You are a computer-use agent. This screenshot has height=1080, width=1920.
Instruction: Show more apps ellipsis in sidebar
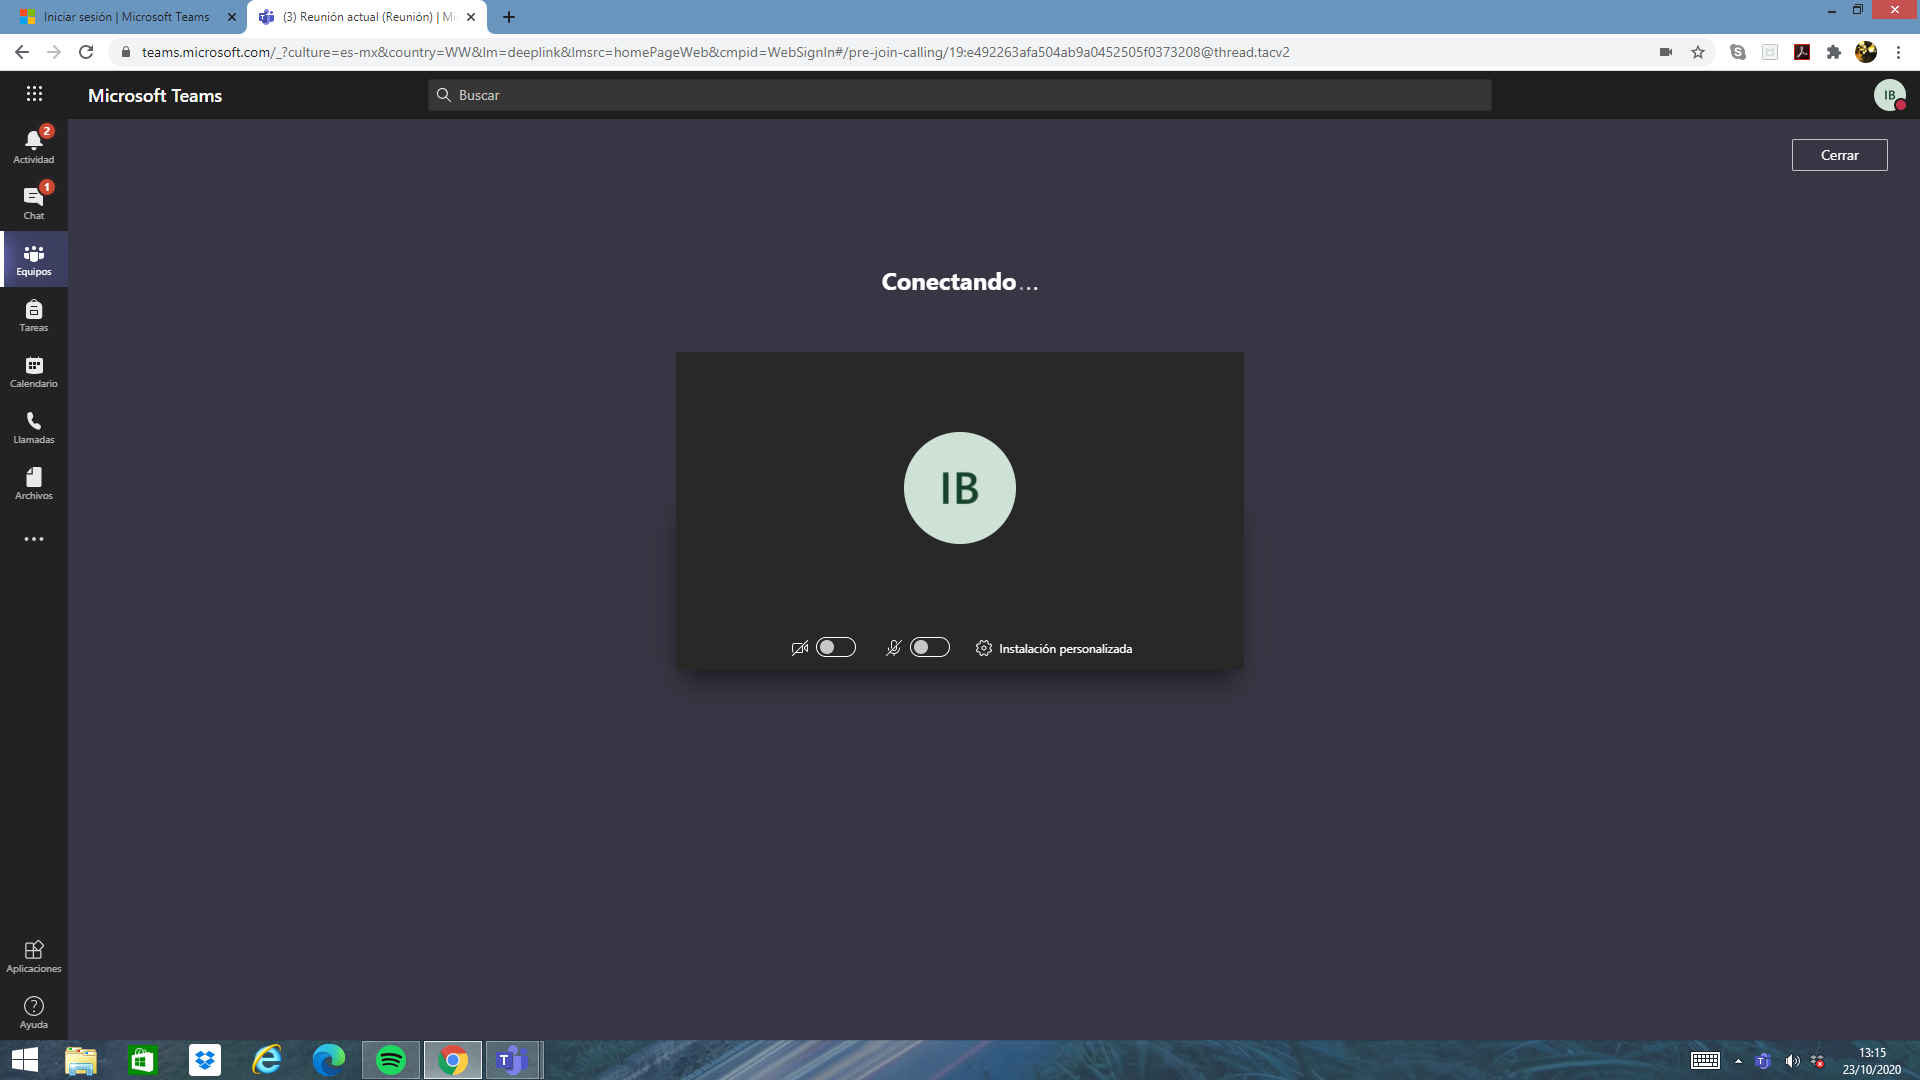coord(34,539)
